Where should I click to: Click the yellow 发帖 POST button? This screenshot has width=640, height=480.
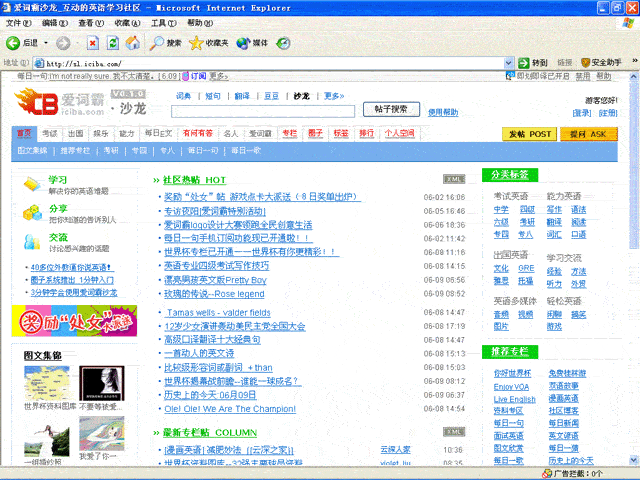pos(529,134)
